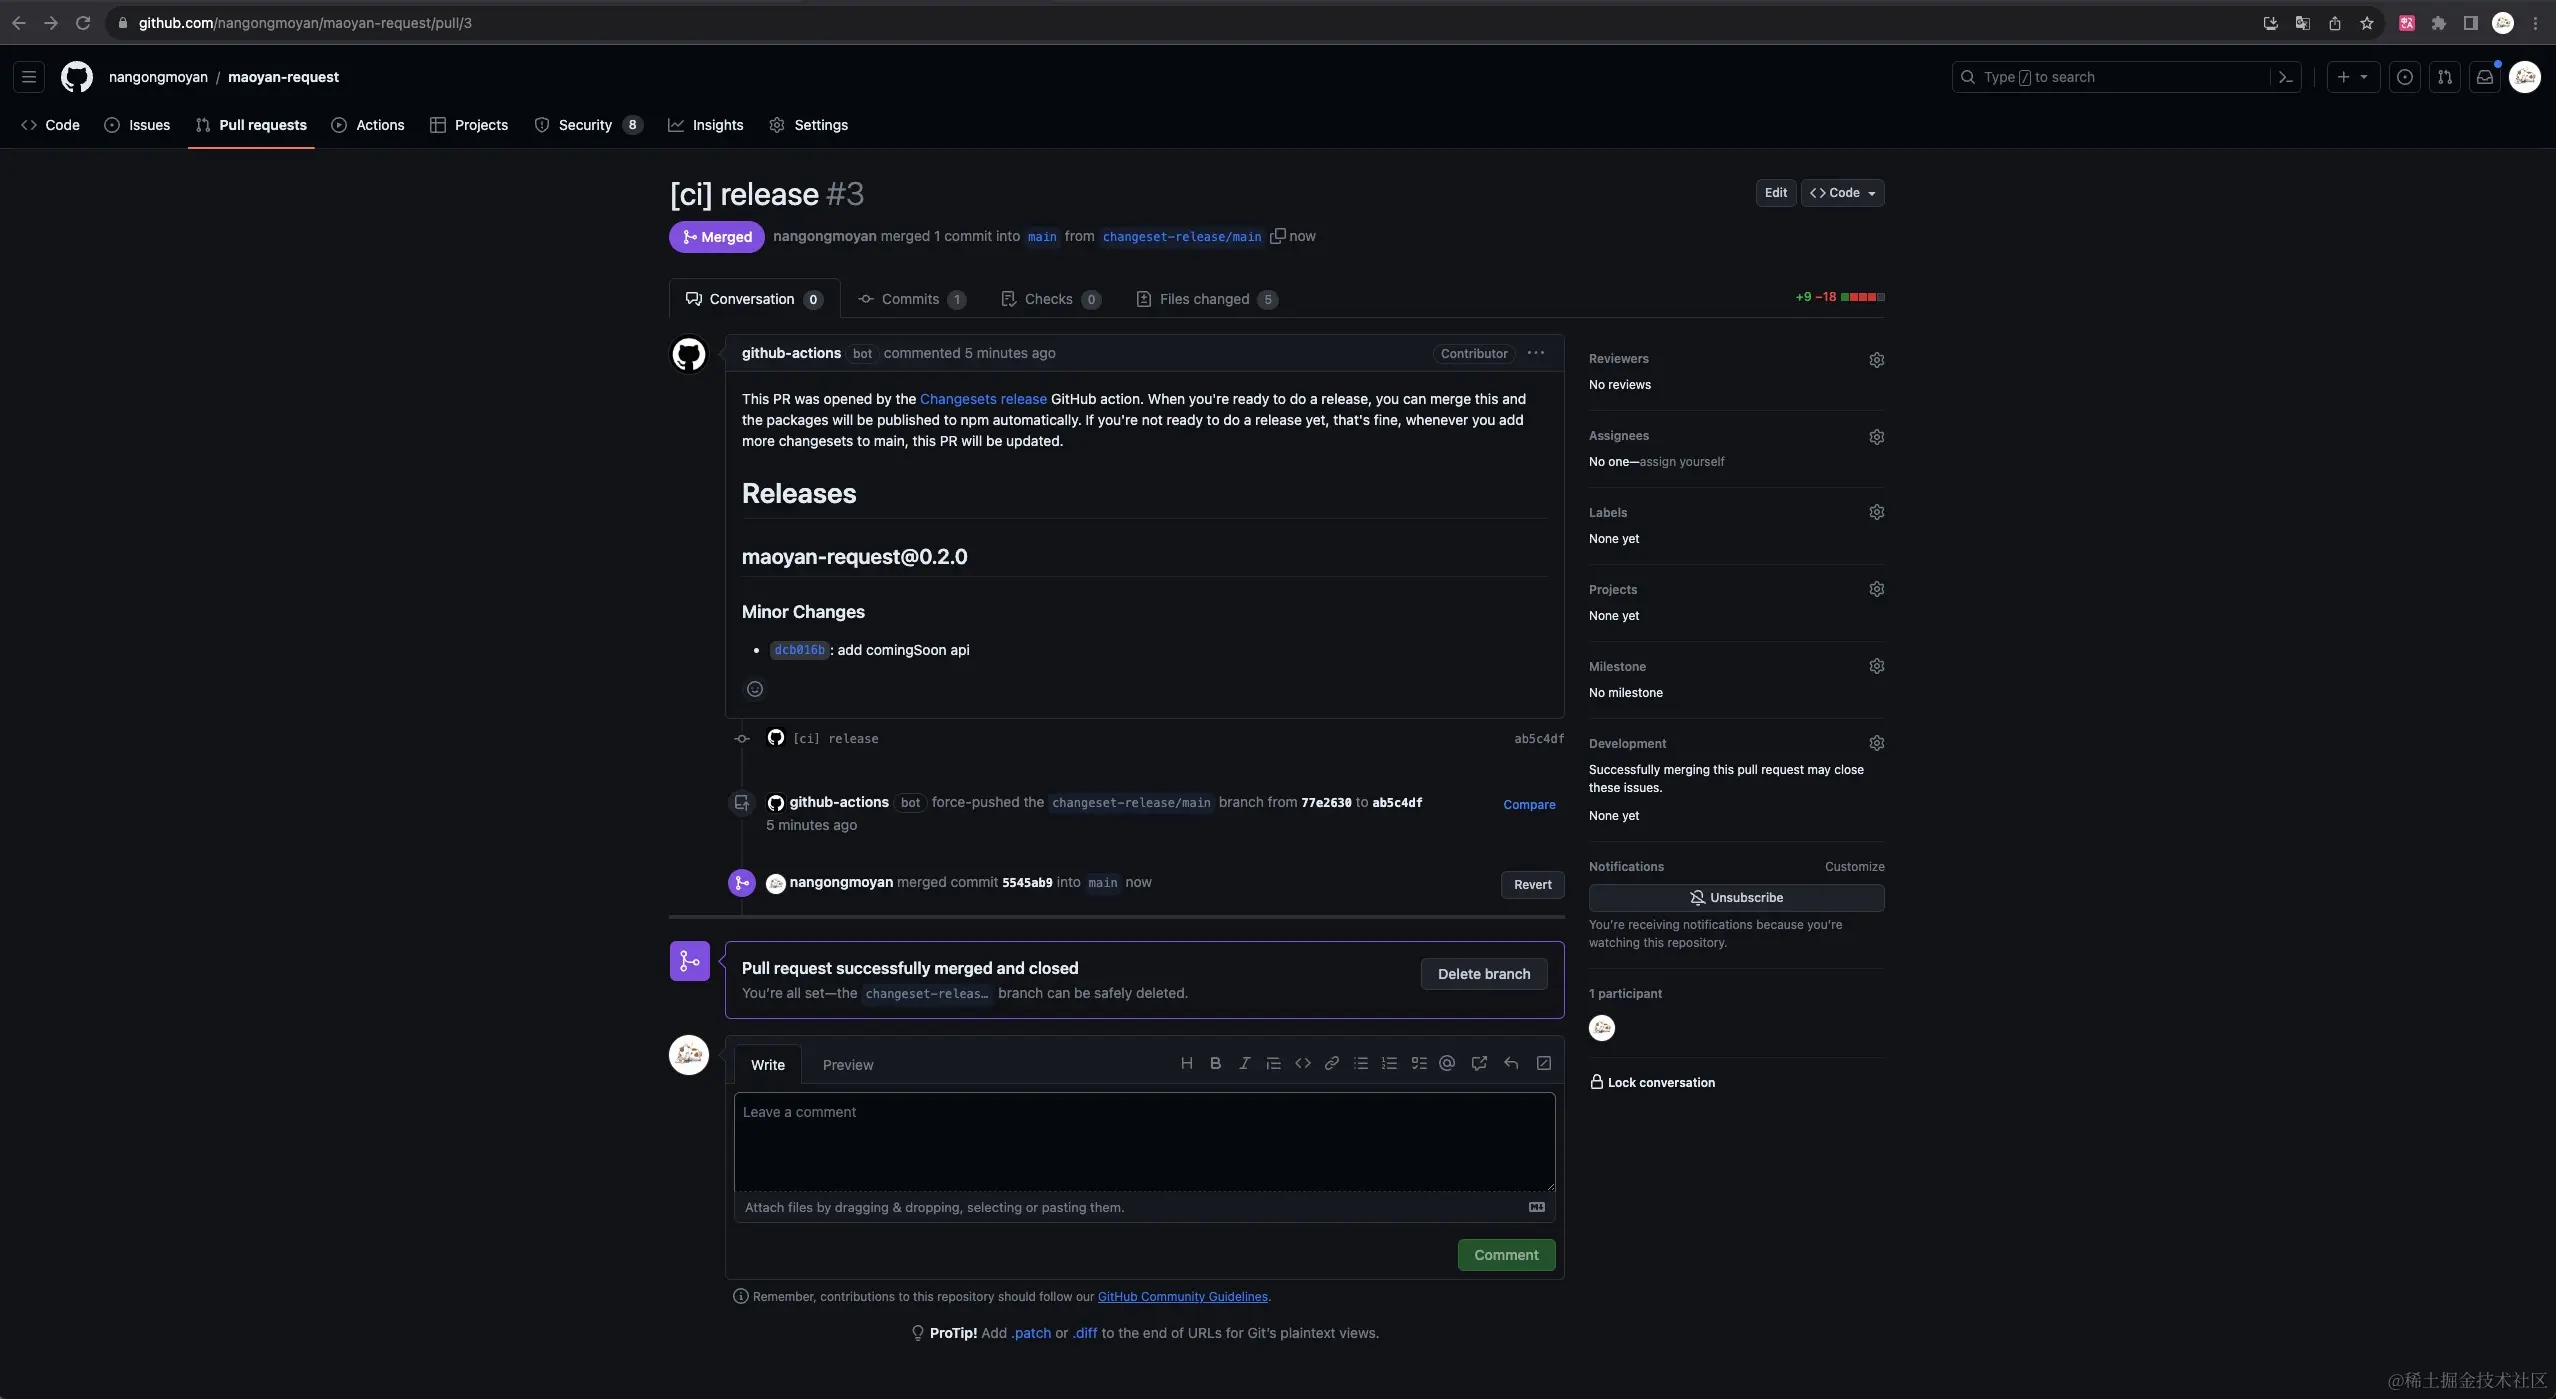Viewport: 2556px width, 1399px height.
Task: Switch to the Files changed tab
Action: [1206, 299]
